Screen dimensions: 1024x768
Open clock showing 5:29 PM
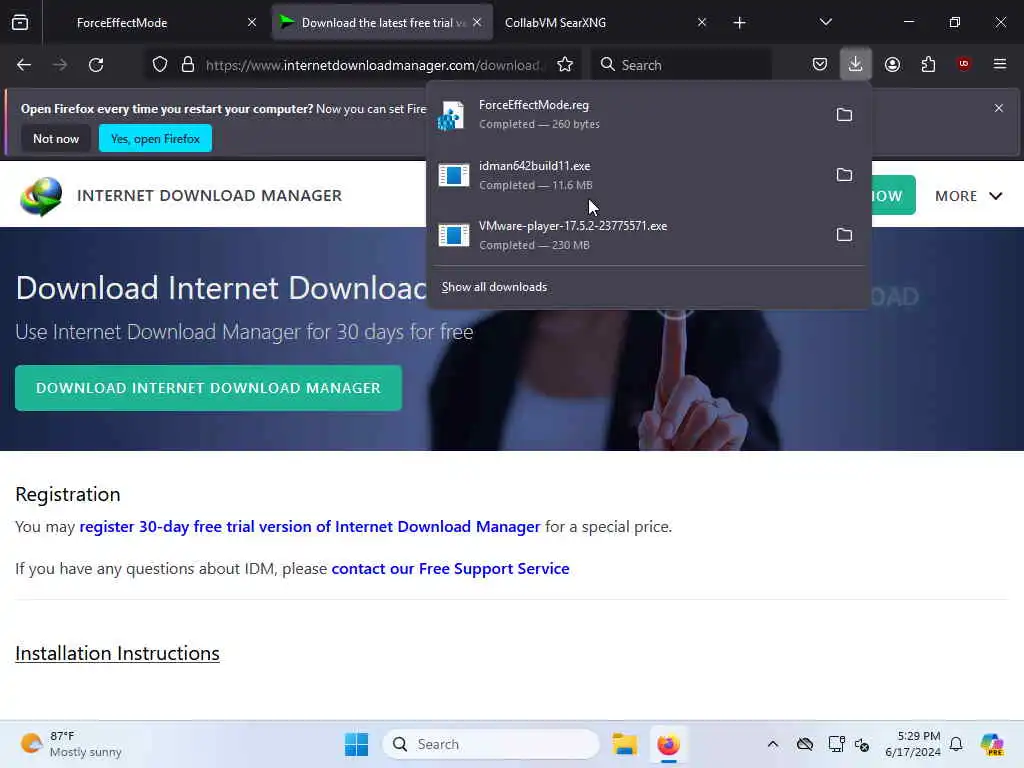point(912,744)
